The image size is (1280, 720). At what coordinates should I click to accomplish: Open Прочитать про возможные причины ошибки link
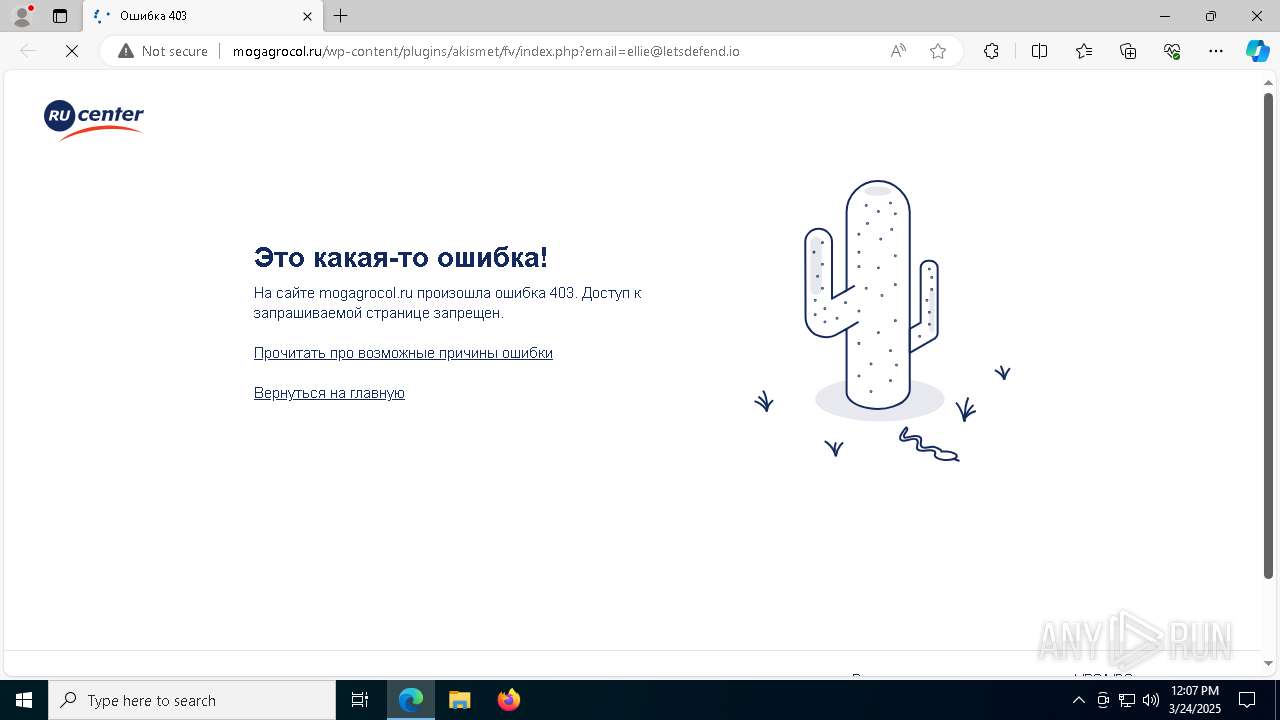click(403, 353)
